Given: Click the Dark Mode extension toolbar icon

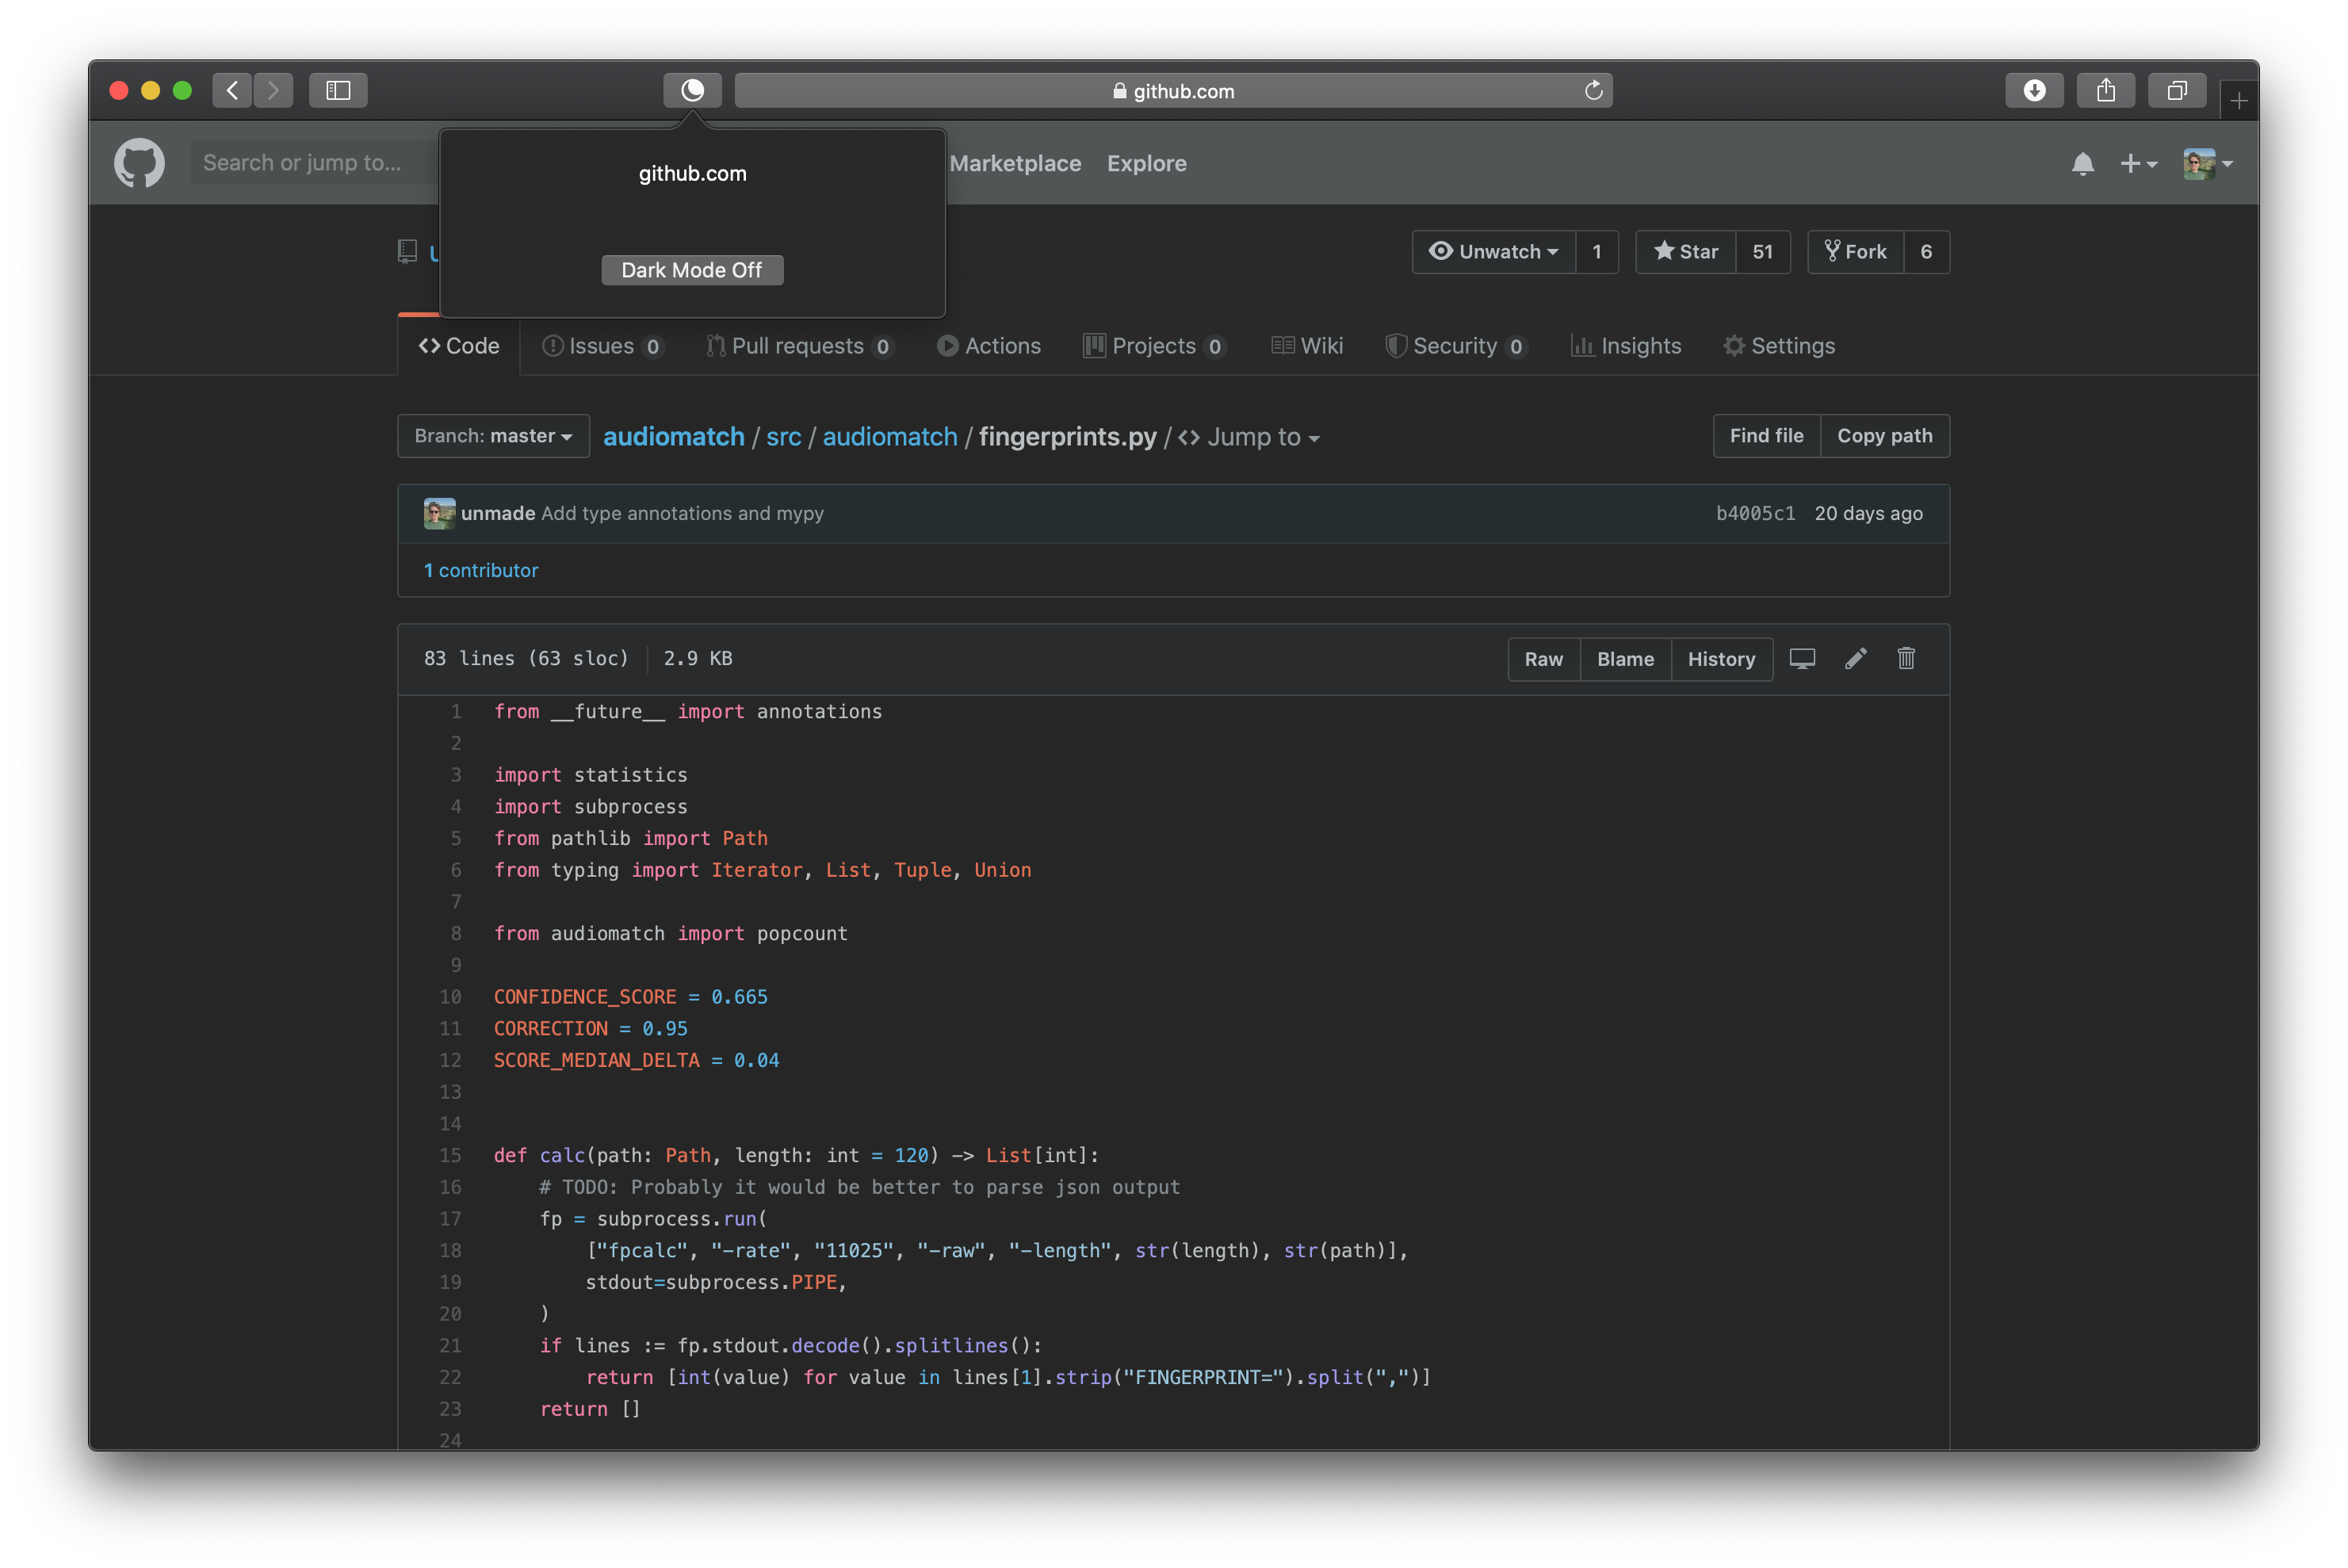Looking at the screenshot, I should (x=692, y=90).
